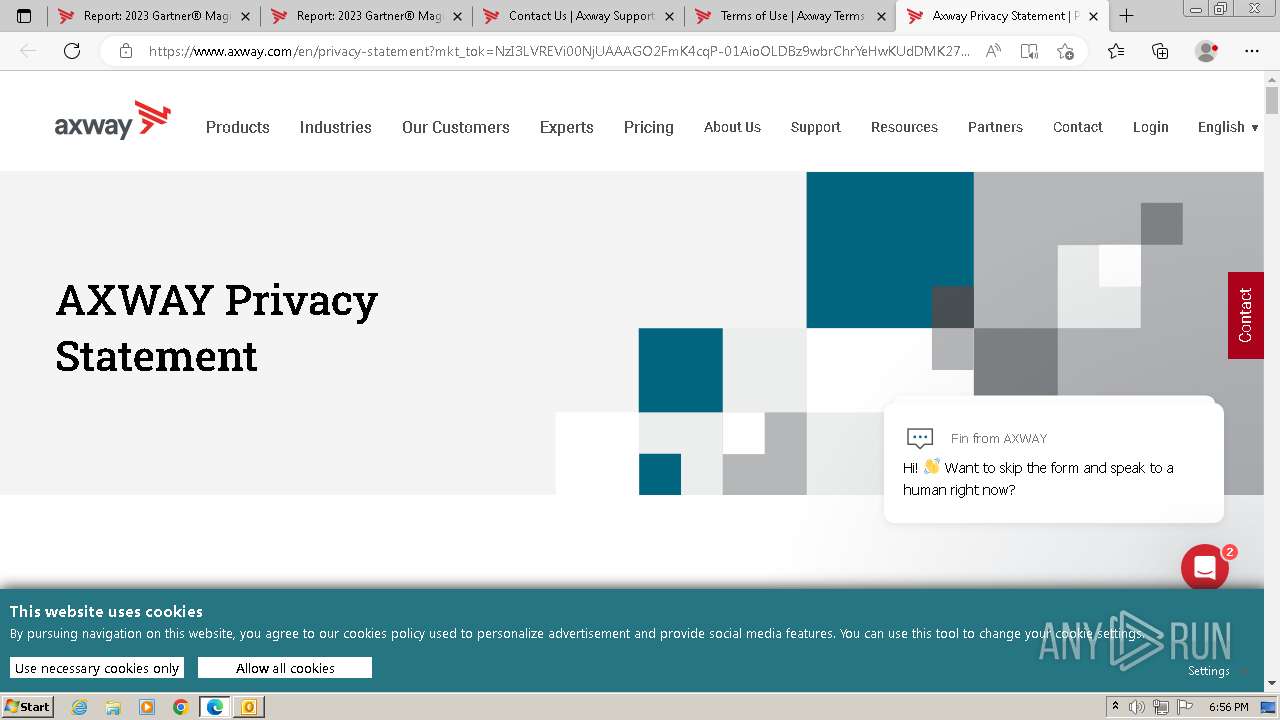Screen dimensions: 1280x720
Task: Click Use necessary cookies only
Action: point(97,668)
